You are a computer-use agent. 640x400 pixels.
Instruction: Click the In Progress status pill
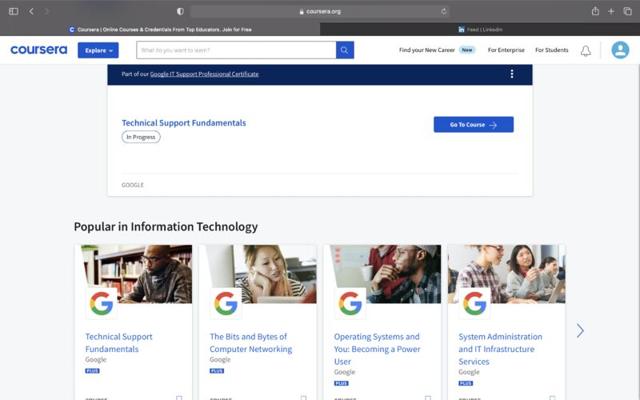pyautogui.click(x=141, y=137)
